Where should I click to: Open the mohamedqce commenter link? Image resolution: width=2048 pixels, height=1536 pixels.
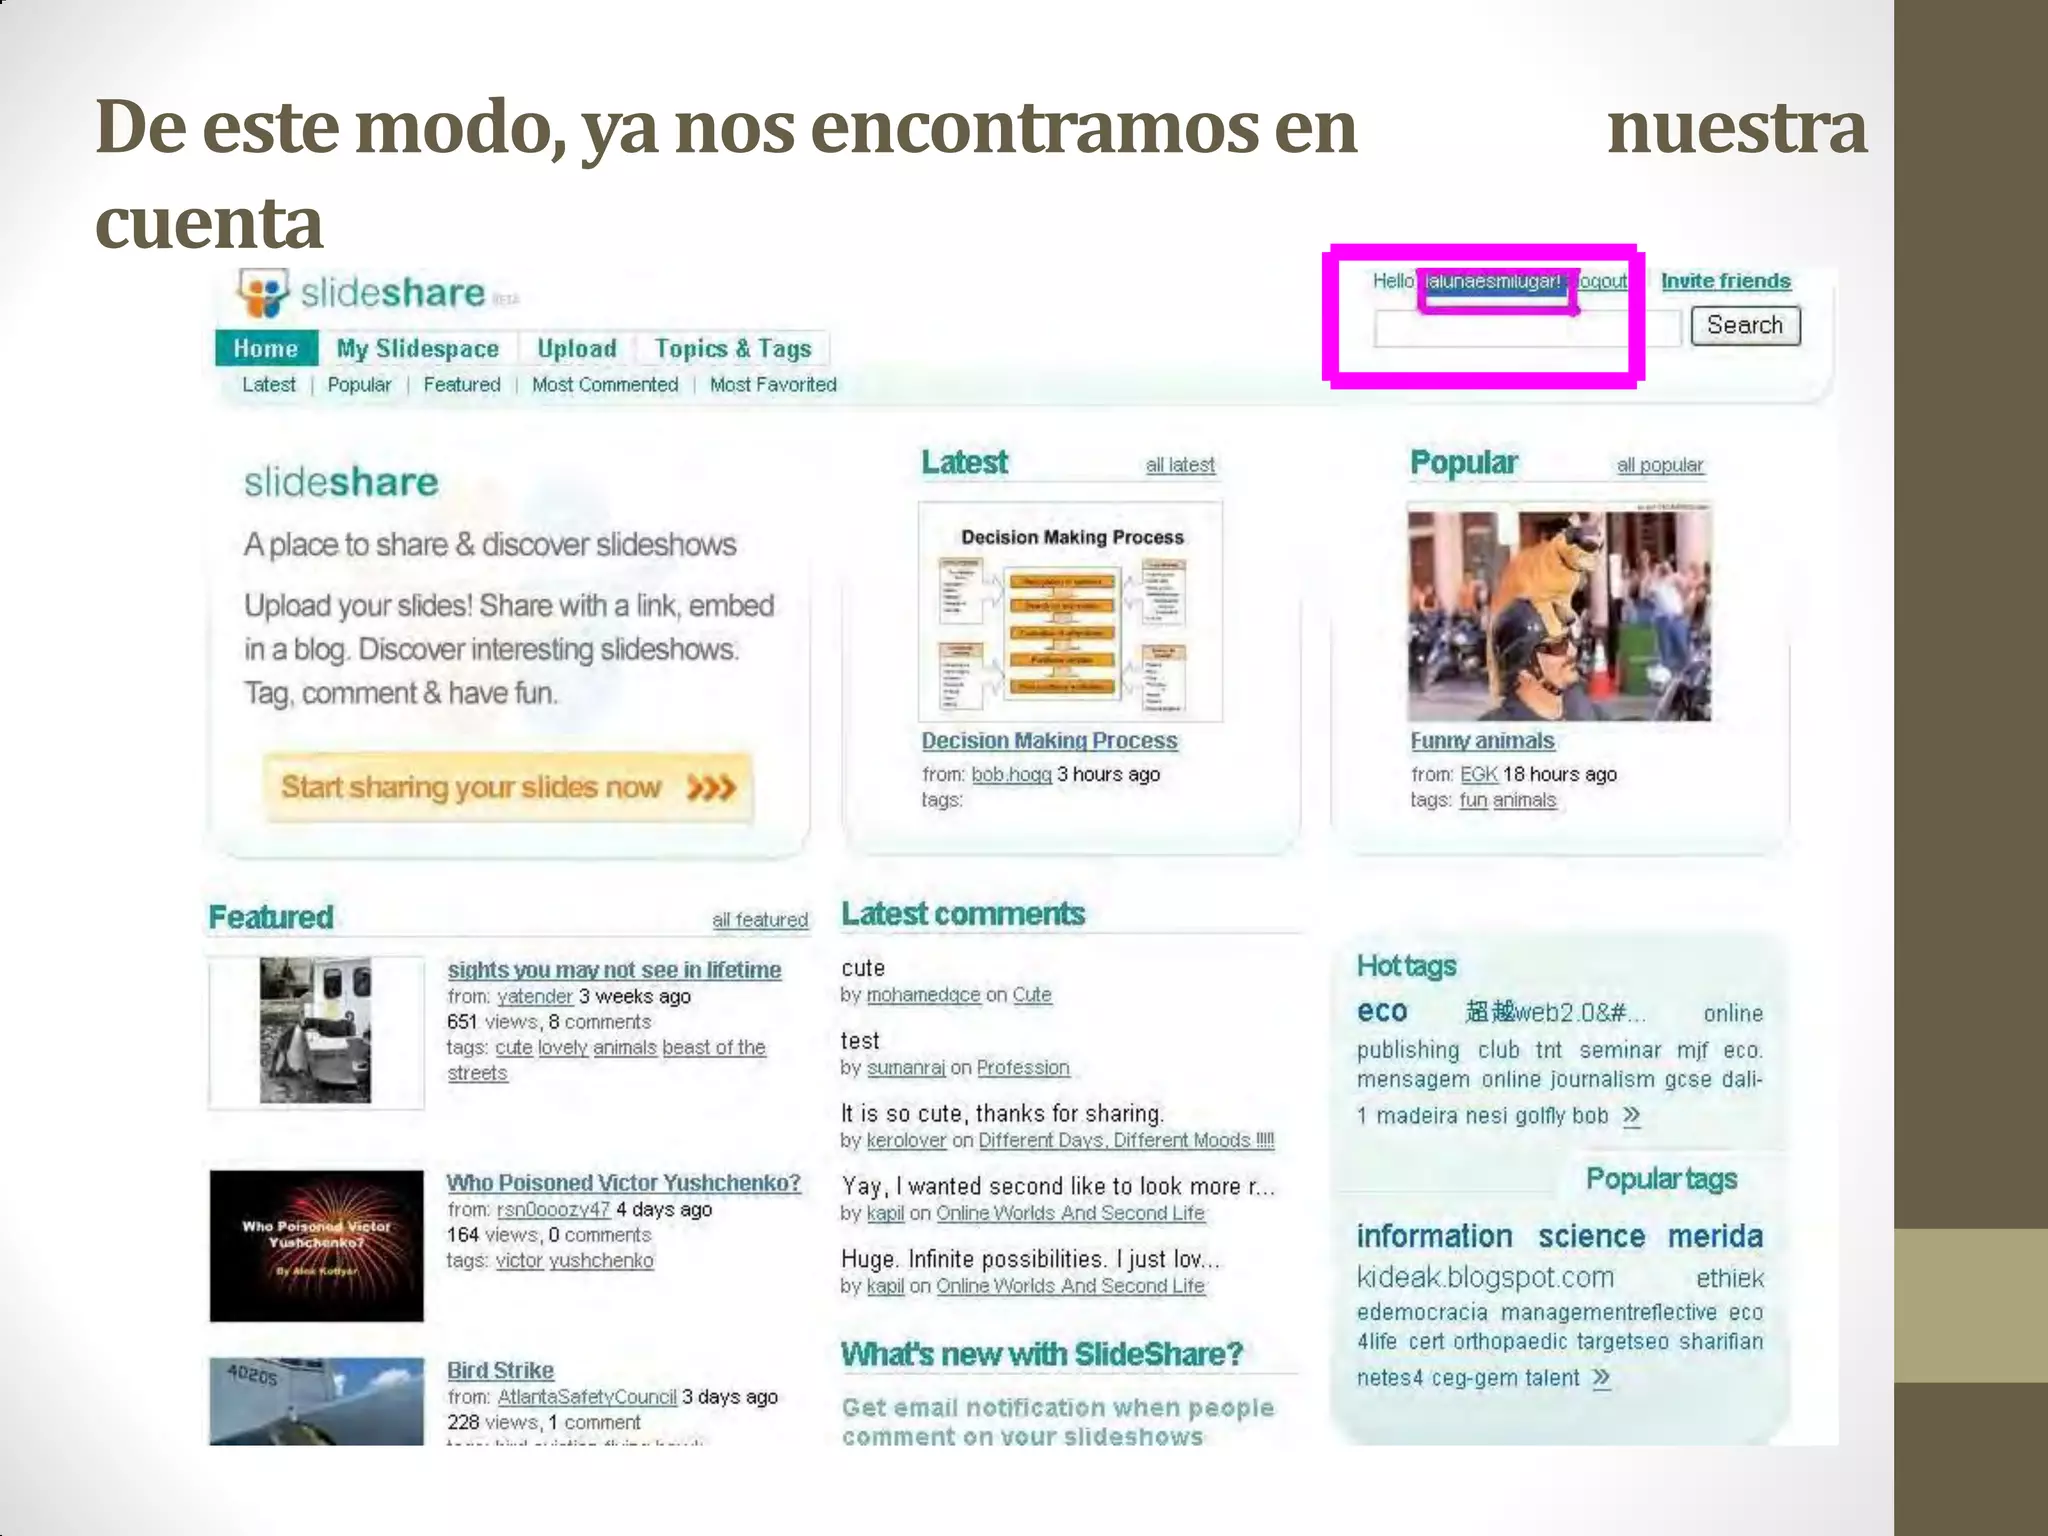(923, 995)
